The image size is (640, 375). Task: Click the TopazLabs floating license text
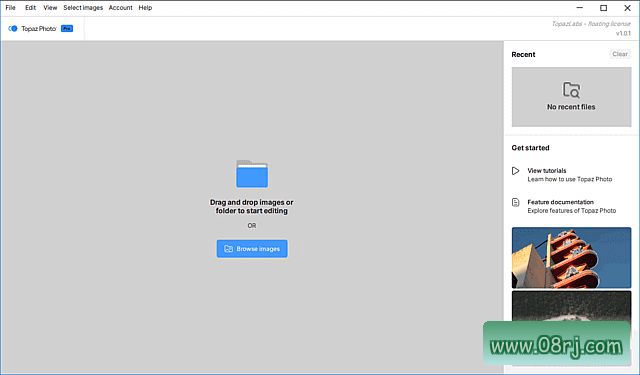point(591,24)
